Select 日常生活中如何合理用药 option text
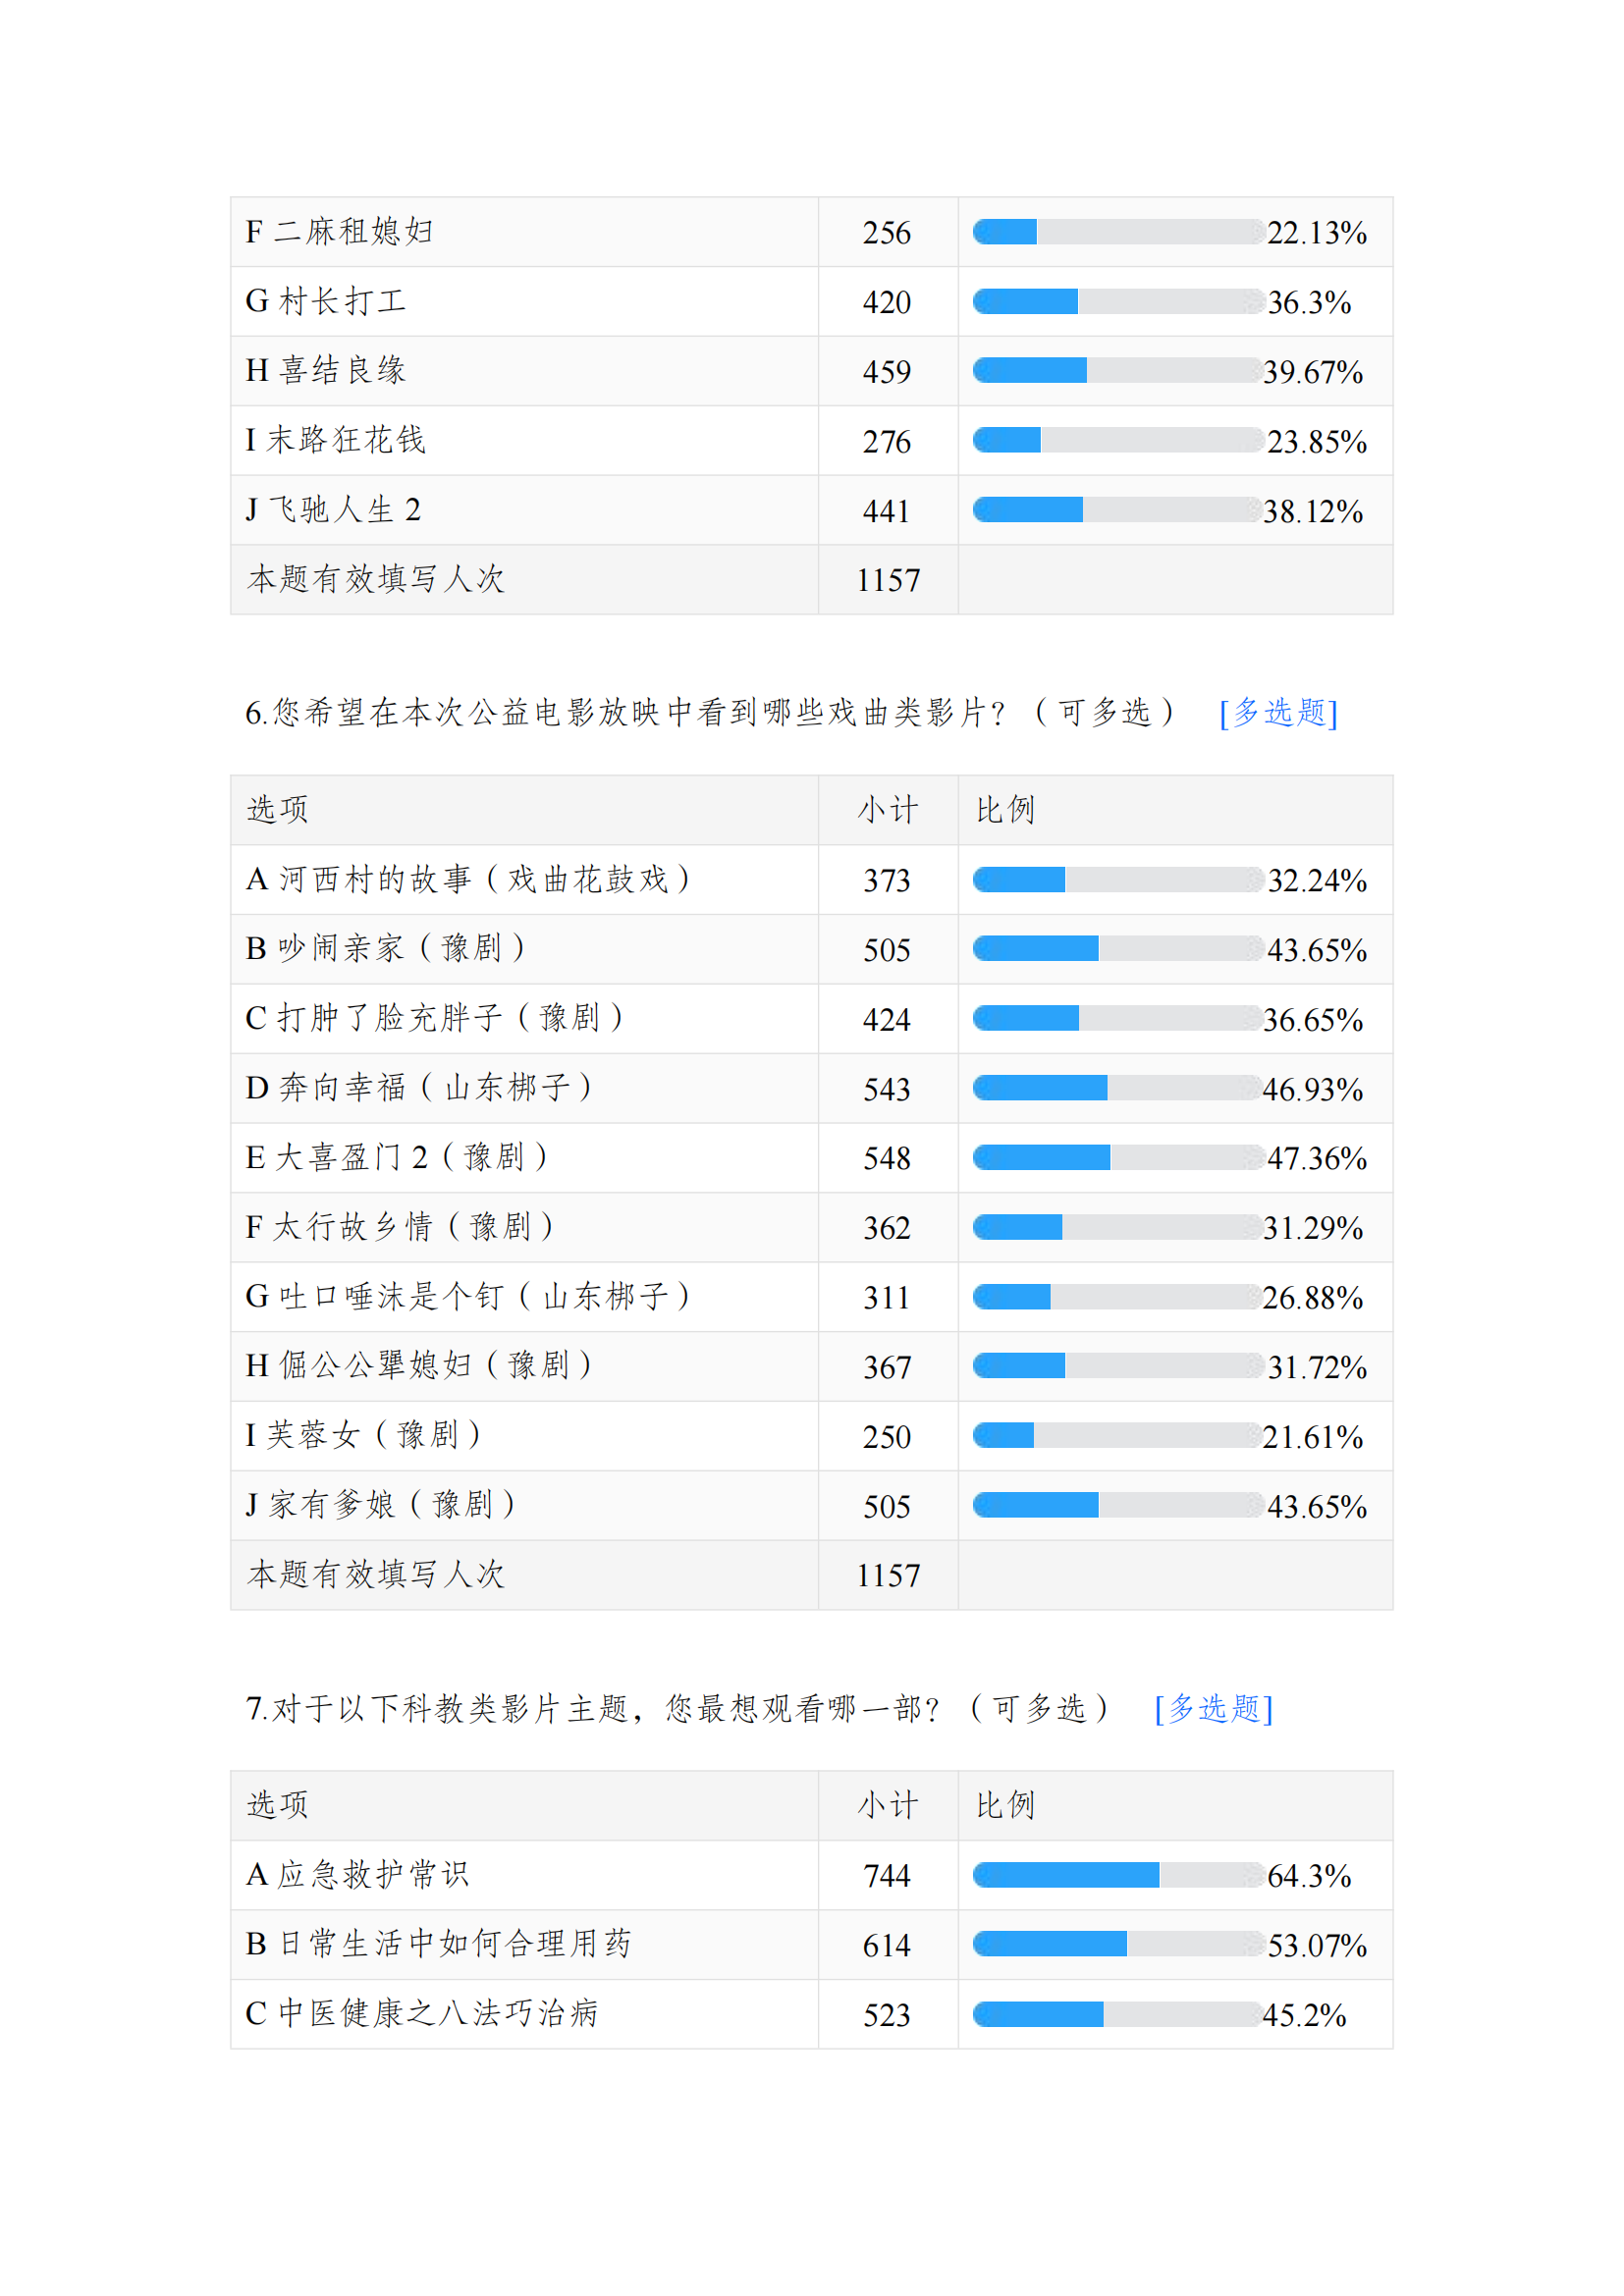 coord(439,1944)
